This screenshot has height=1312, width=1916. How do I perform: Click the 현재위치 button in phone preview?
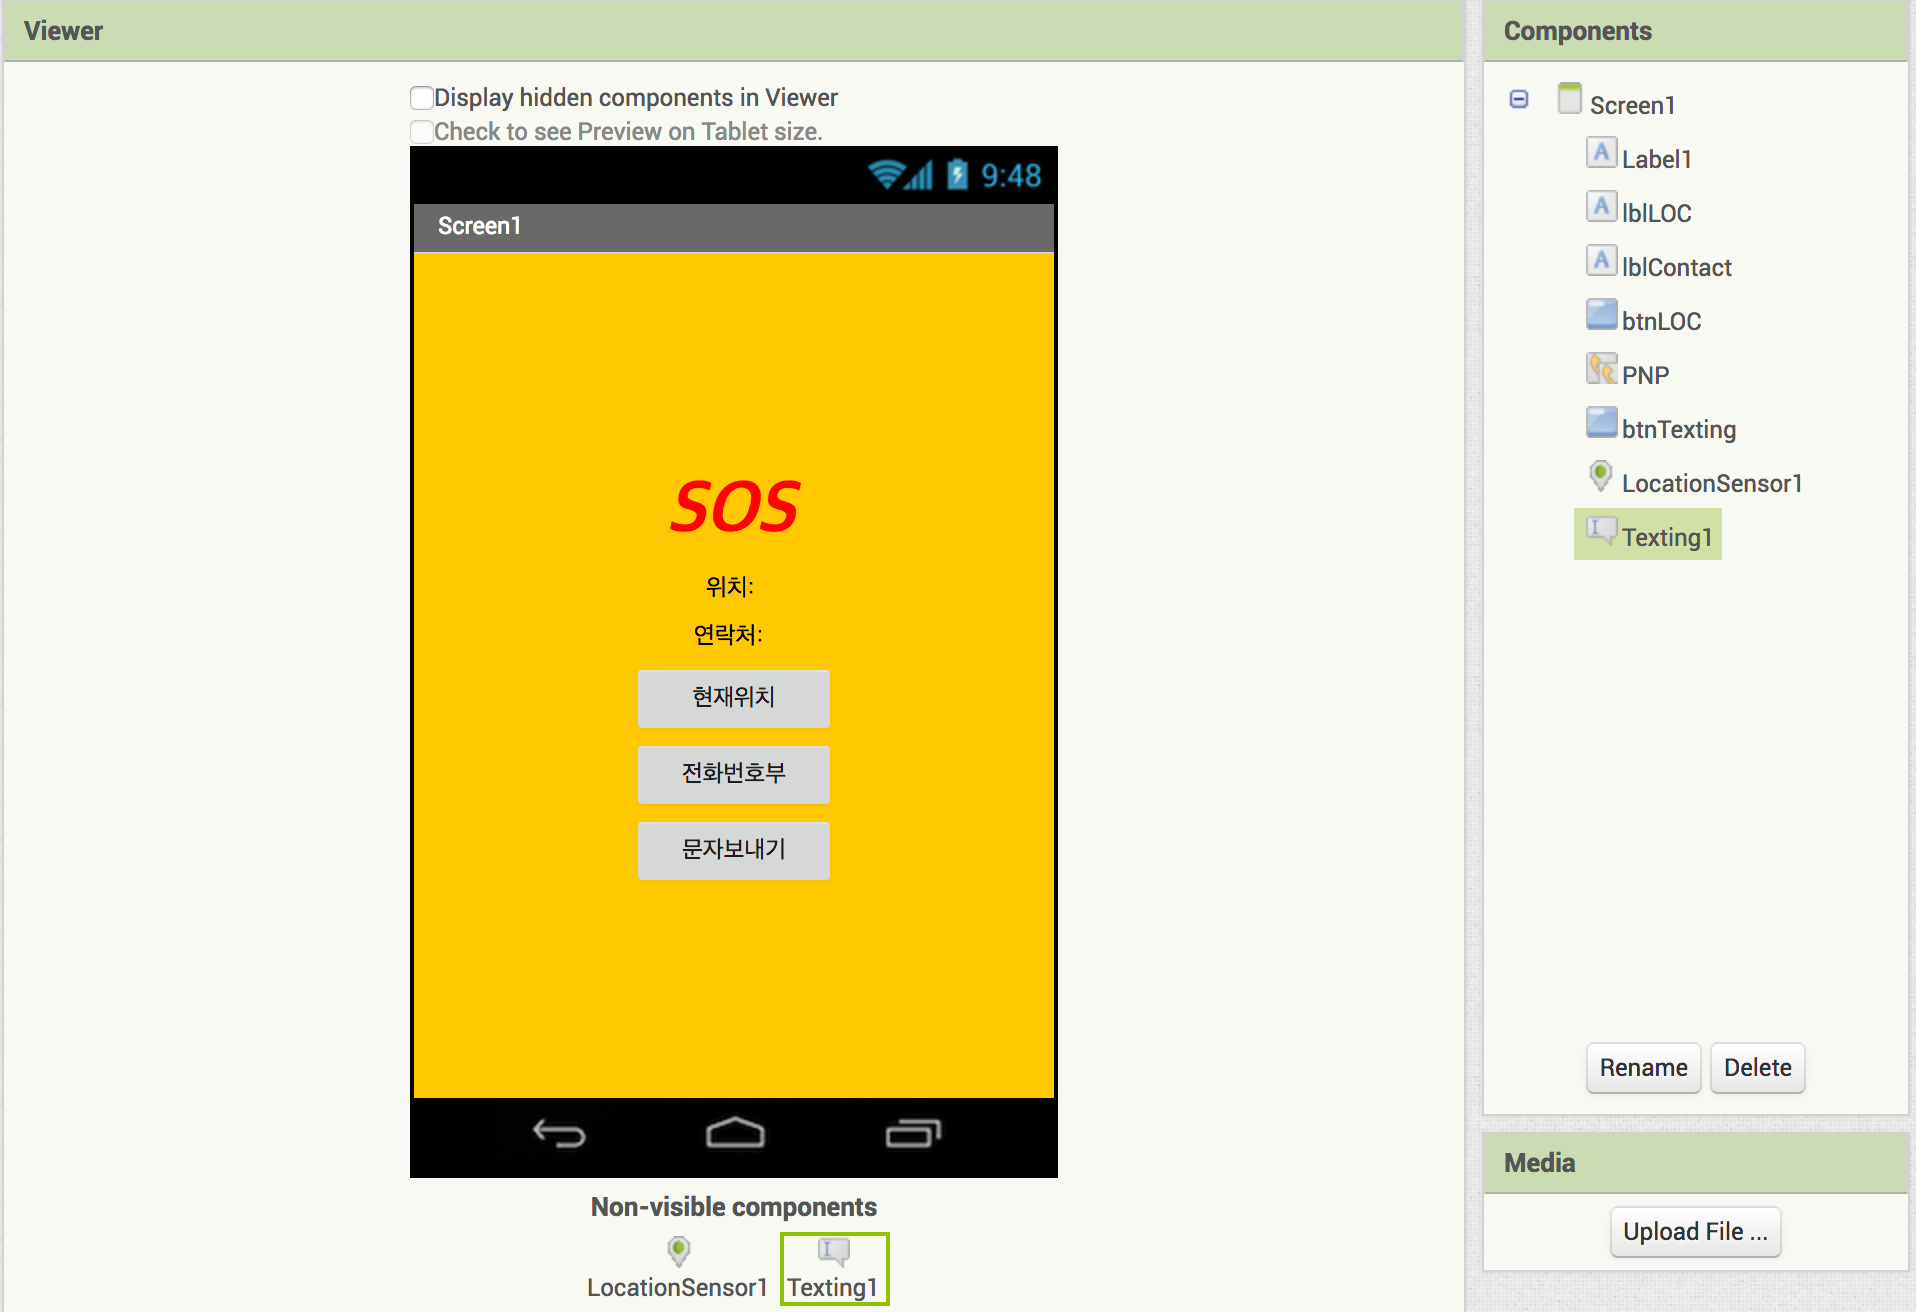(734, 698)
